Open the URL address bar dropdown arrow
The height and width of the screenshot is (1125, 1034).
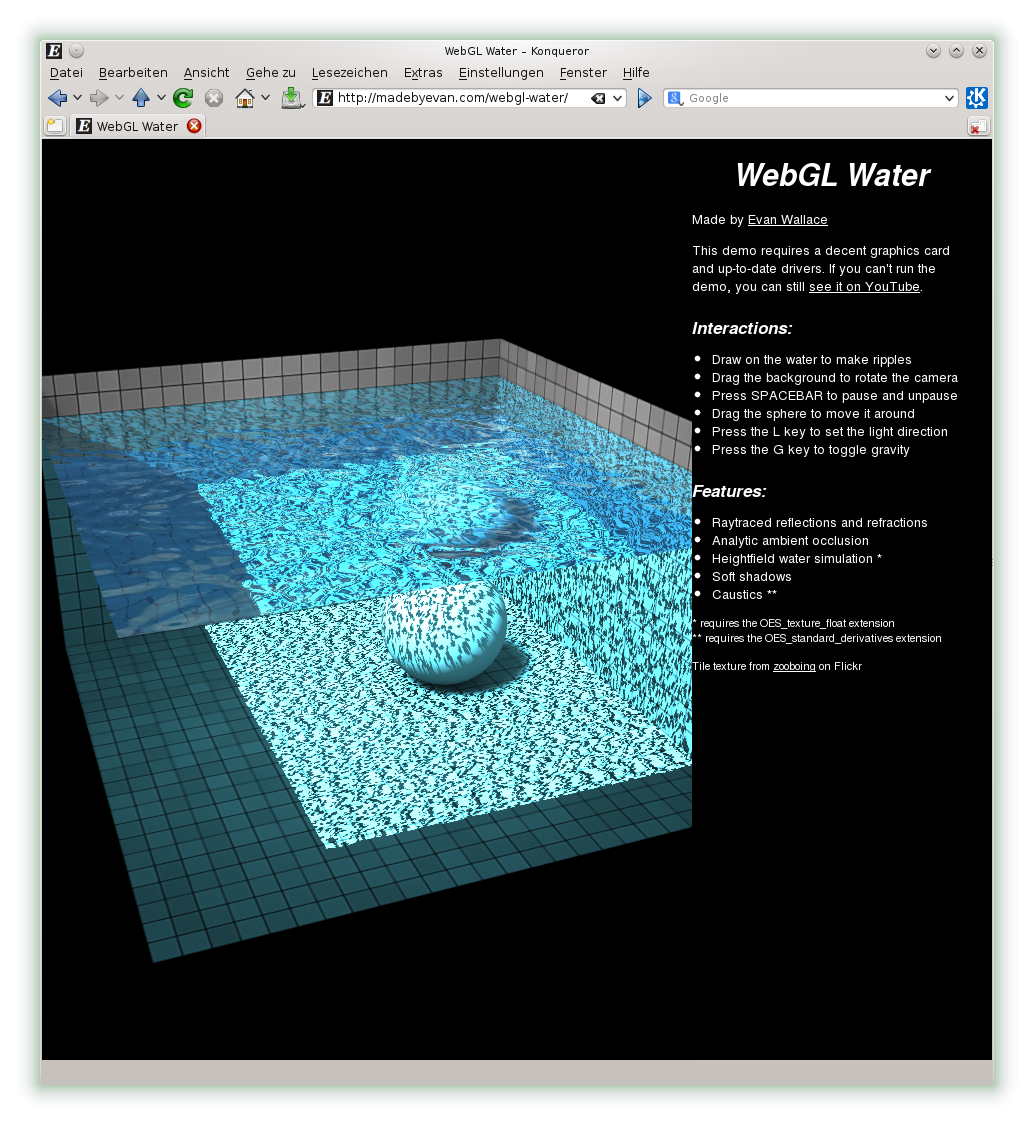point(617,98)
